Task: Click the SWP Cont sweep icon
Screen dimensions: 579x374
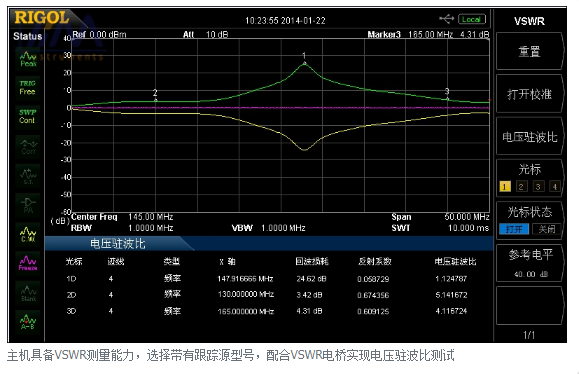Action: point(28,116)
